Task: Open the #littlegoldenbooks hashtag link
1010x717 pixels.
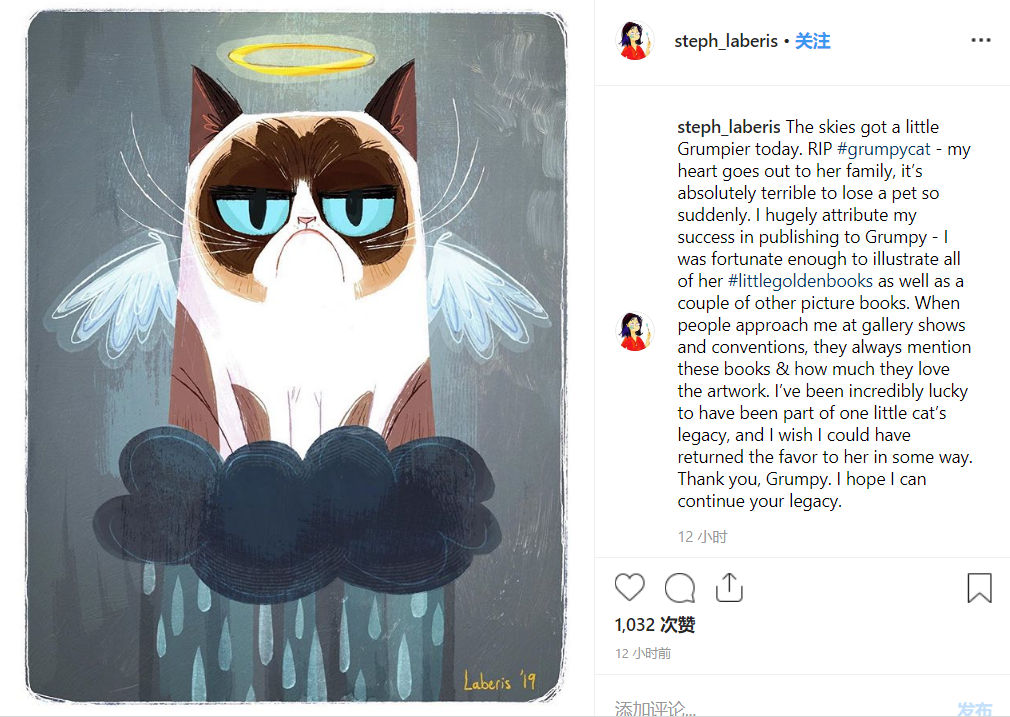Action: [800, 281]
